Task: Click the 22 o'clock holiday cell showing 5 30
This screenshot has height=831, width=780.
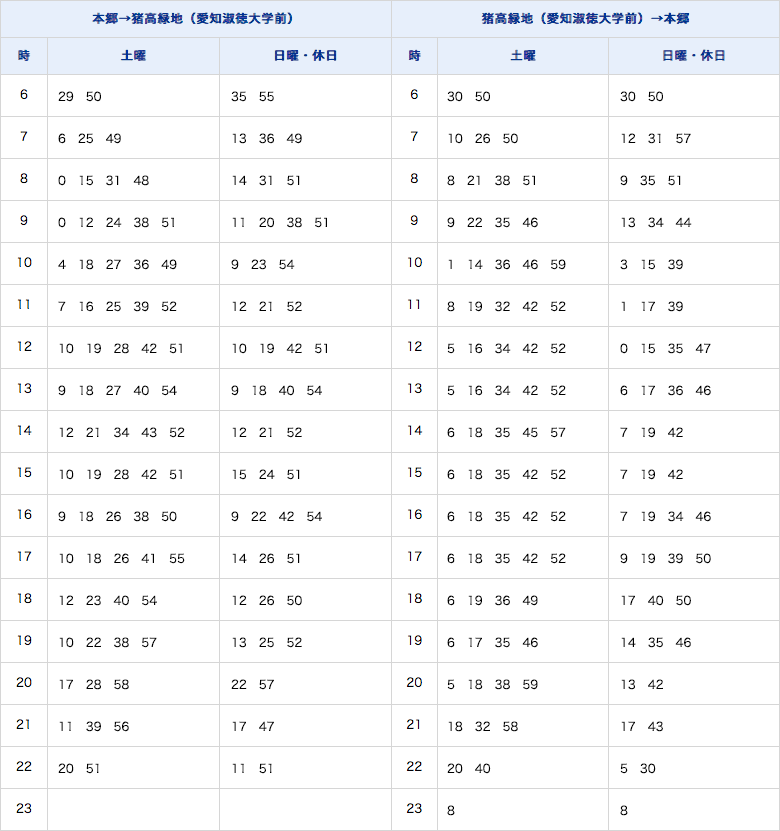Action: tap(694, 769)
